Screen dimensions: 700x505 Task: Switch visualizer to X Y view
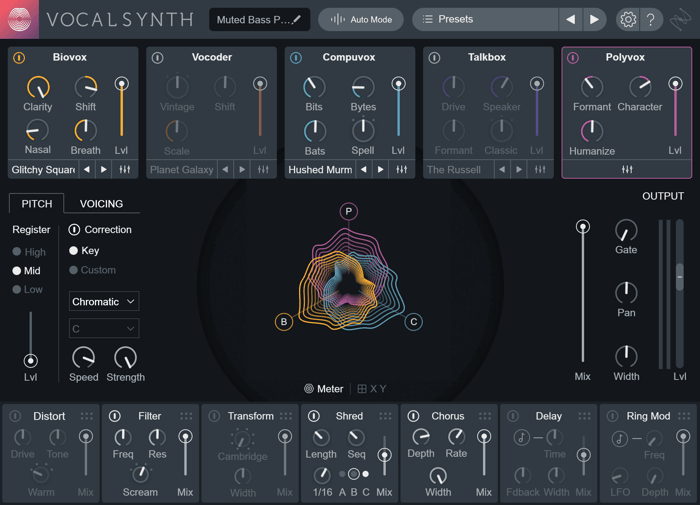pos(372,388)
